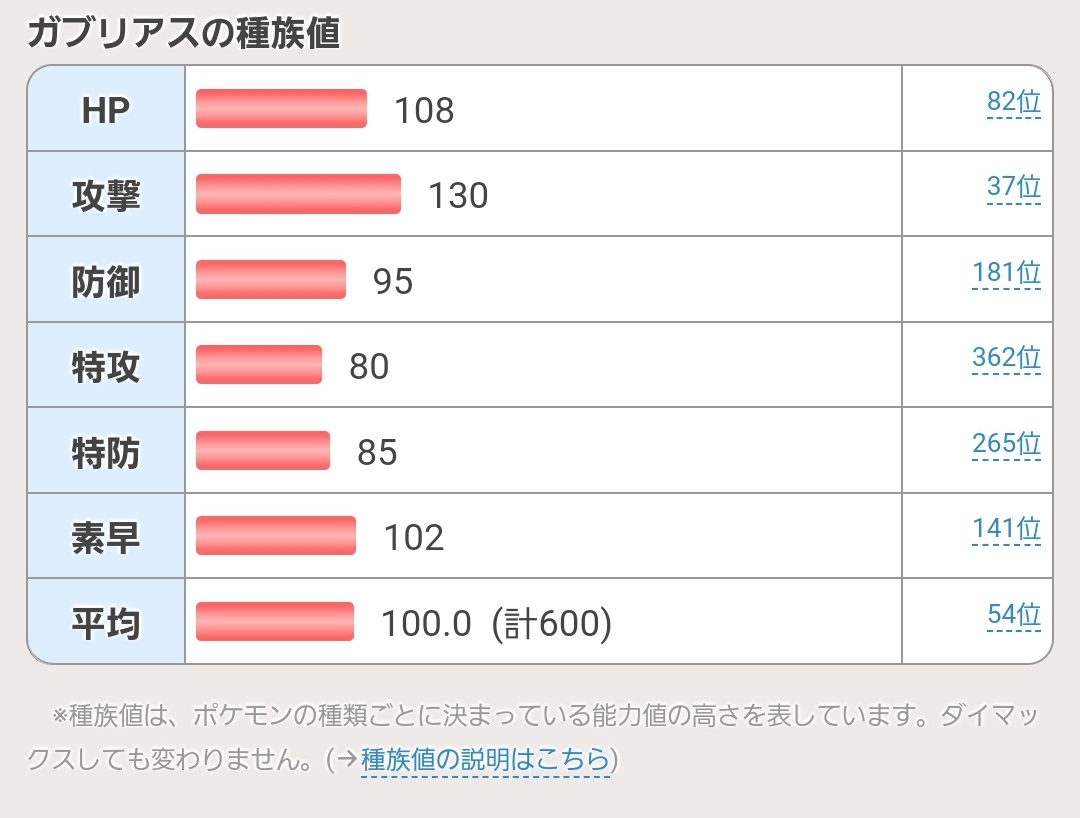Open the 攻撃 rank link 37位
The height and width of the screenshot is (818, 1080).
coord(1013,187)
